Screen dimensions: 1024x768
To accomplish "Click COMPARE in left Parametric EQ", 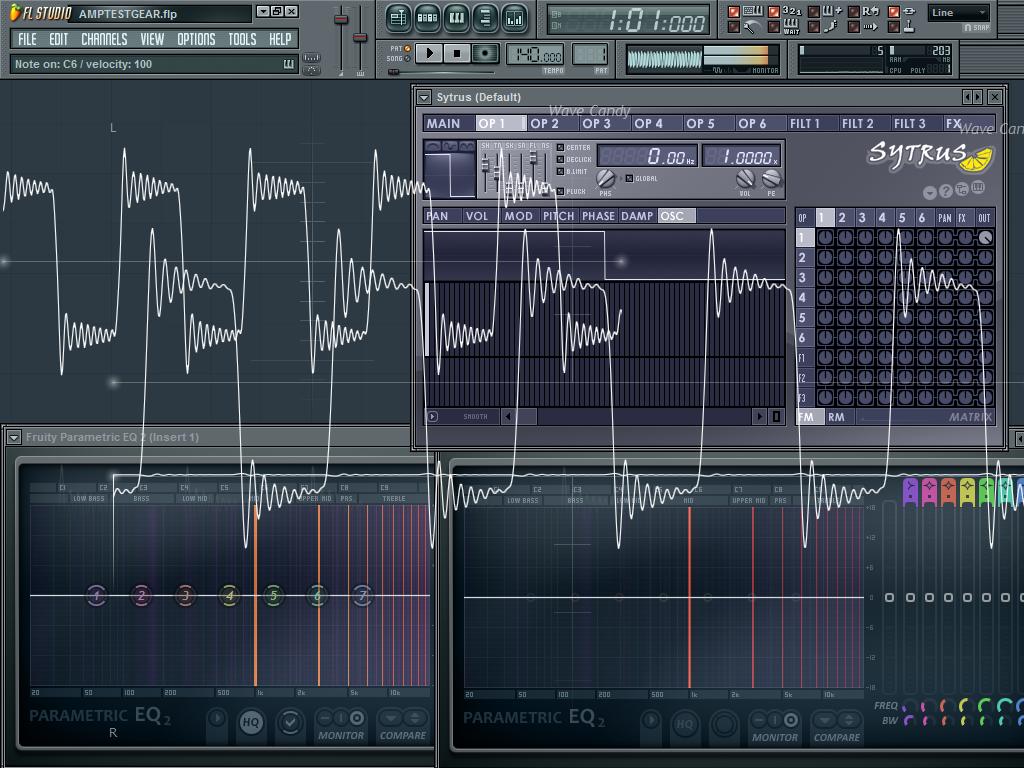I will pyautogui.click(x=402, y=726).
